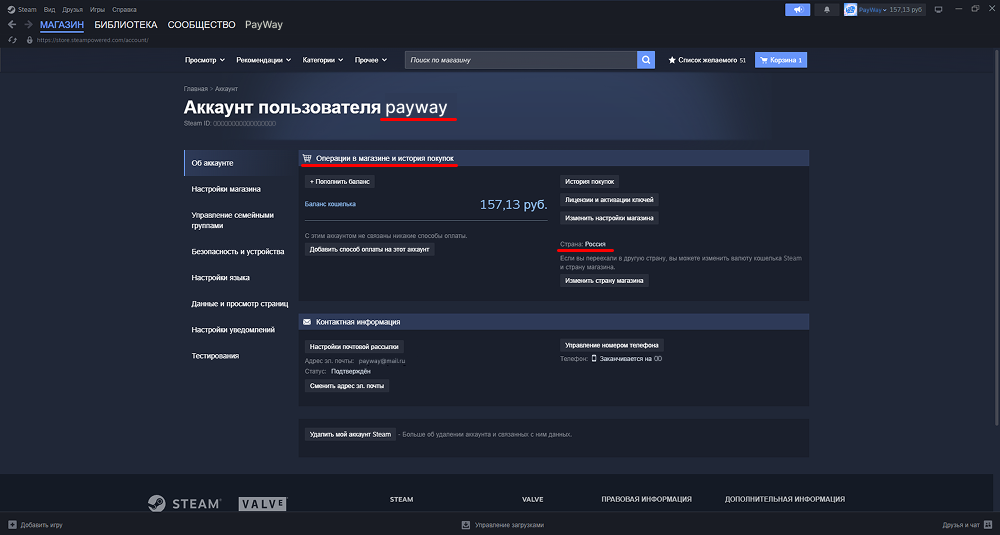Click the Главная breadcrumb link
Viewport: 1000px width, 535px height.
pos(196,89)
